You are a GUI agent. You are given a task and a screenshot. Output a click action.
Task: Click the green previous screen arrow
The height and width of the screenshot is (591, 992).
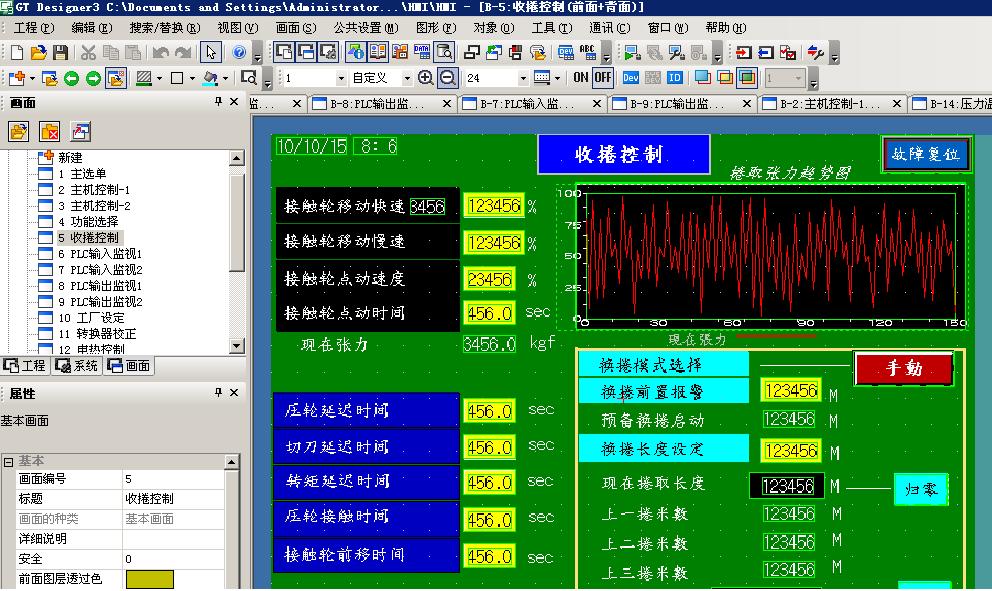pos(71,78)
